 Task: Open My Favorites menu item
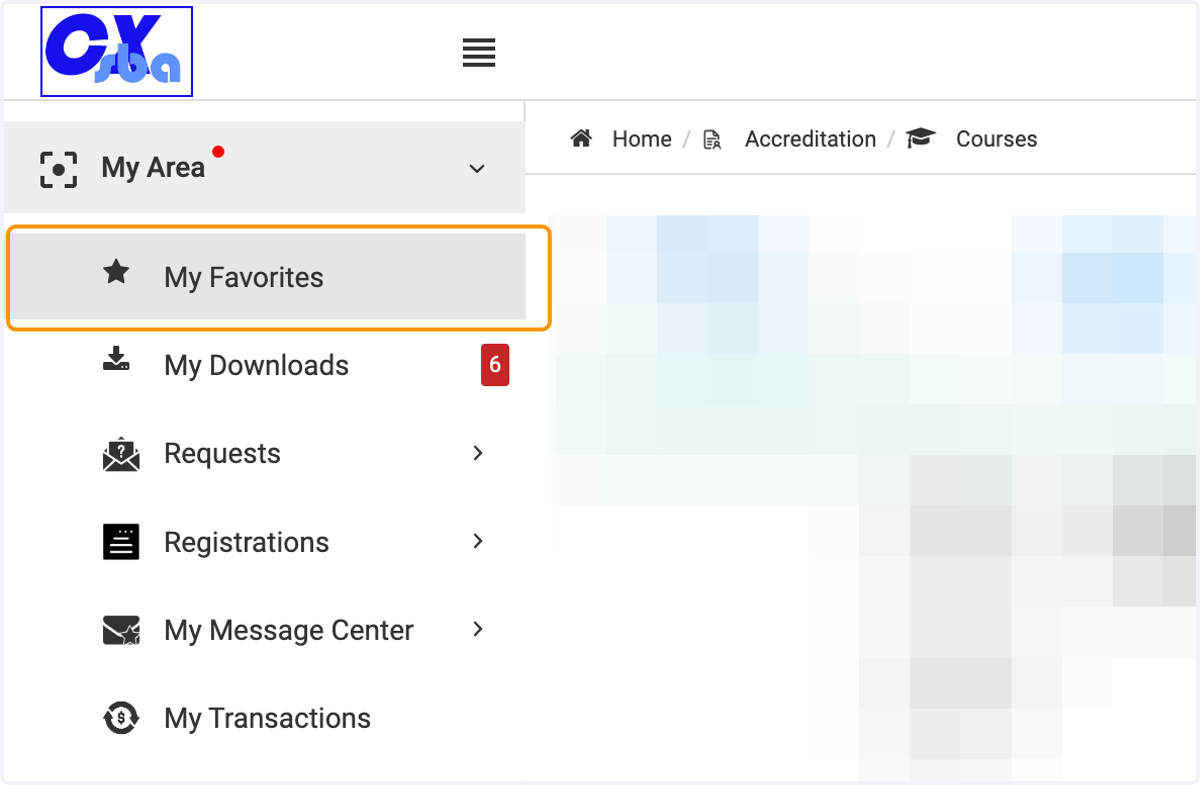click(x=266, y=277)
